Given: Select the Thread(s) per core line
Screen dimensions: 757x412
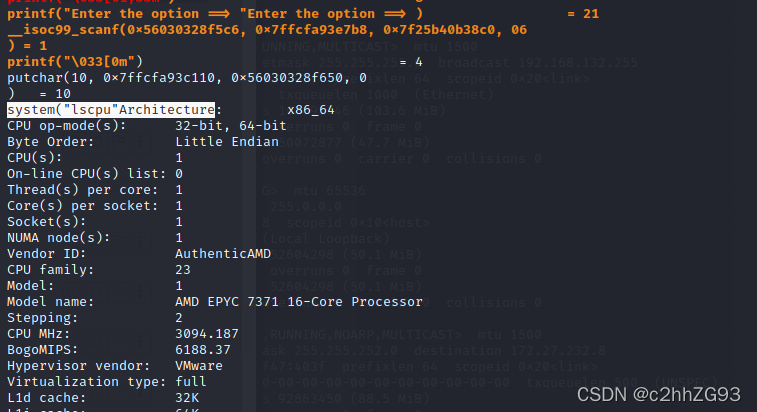Looking at the screenshot, I should pos(95,189).
